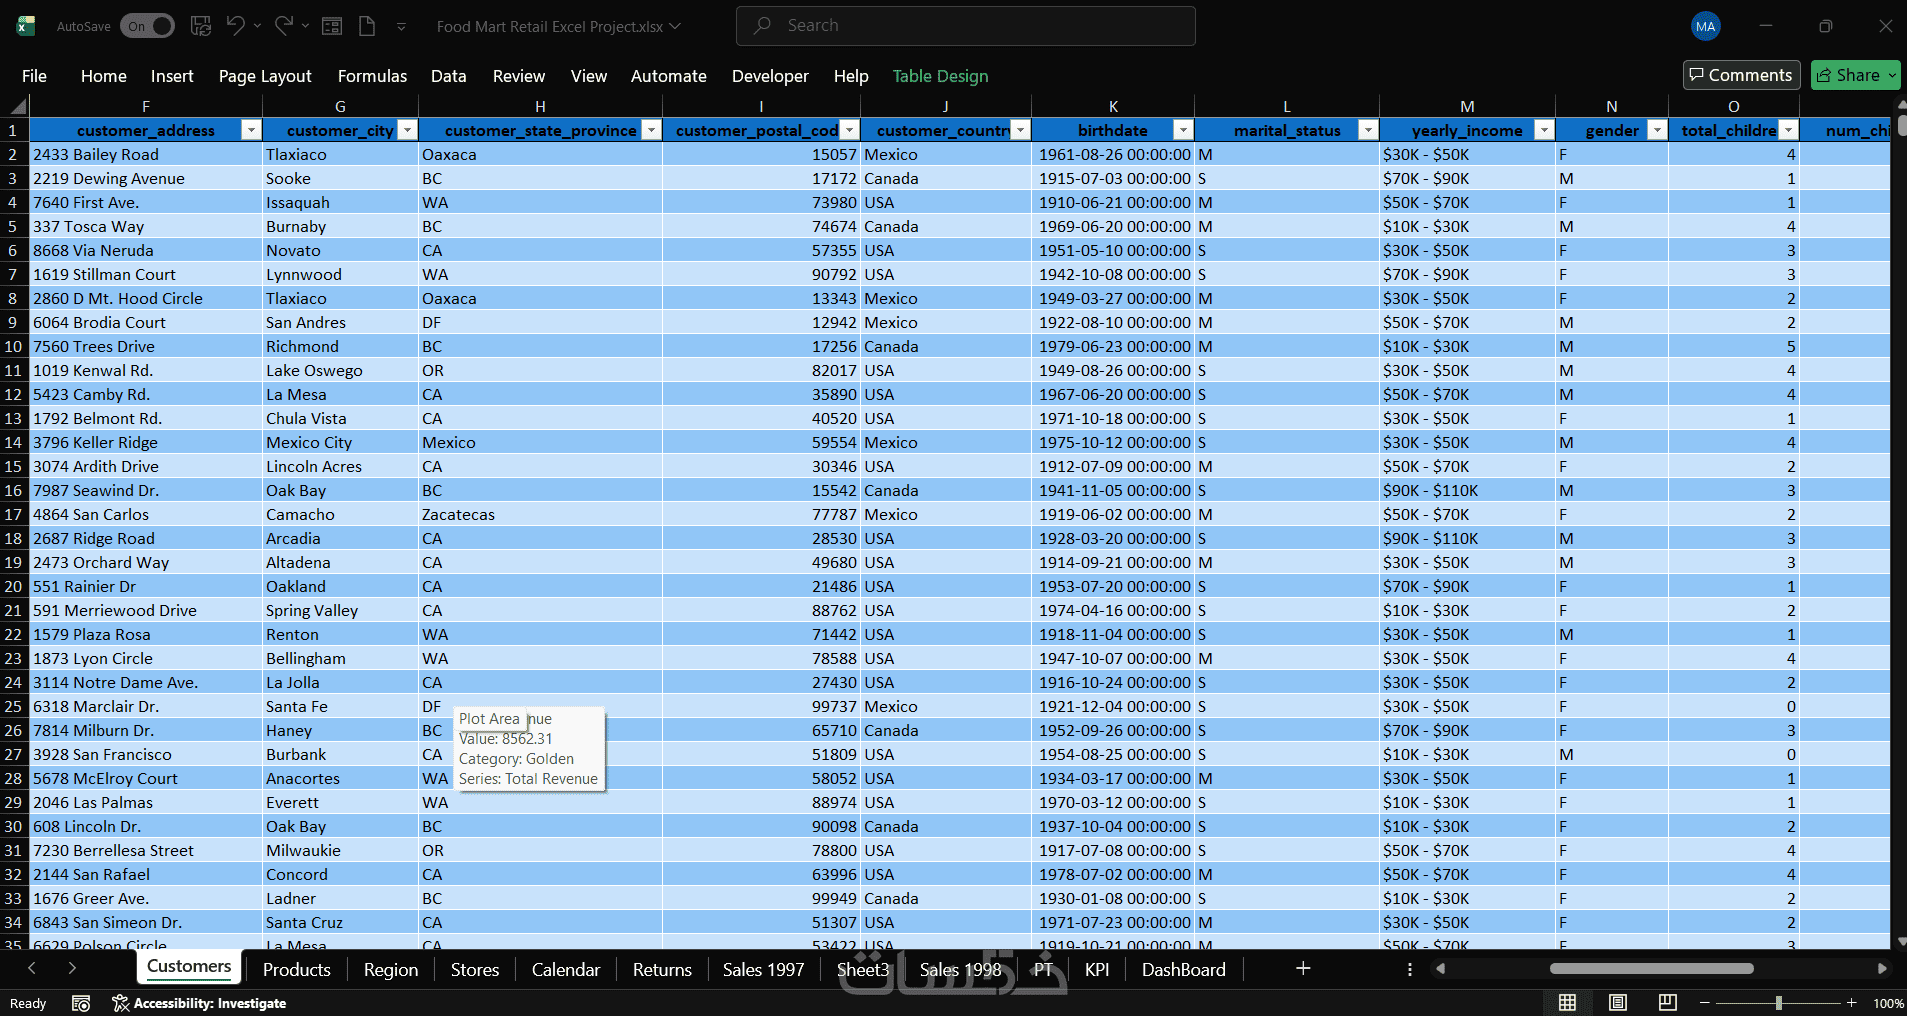This screenshot has width=1907, height=1016.
Task: Select the Sales 1997 sheet tab
Action: point(763,969)
